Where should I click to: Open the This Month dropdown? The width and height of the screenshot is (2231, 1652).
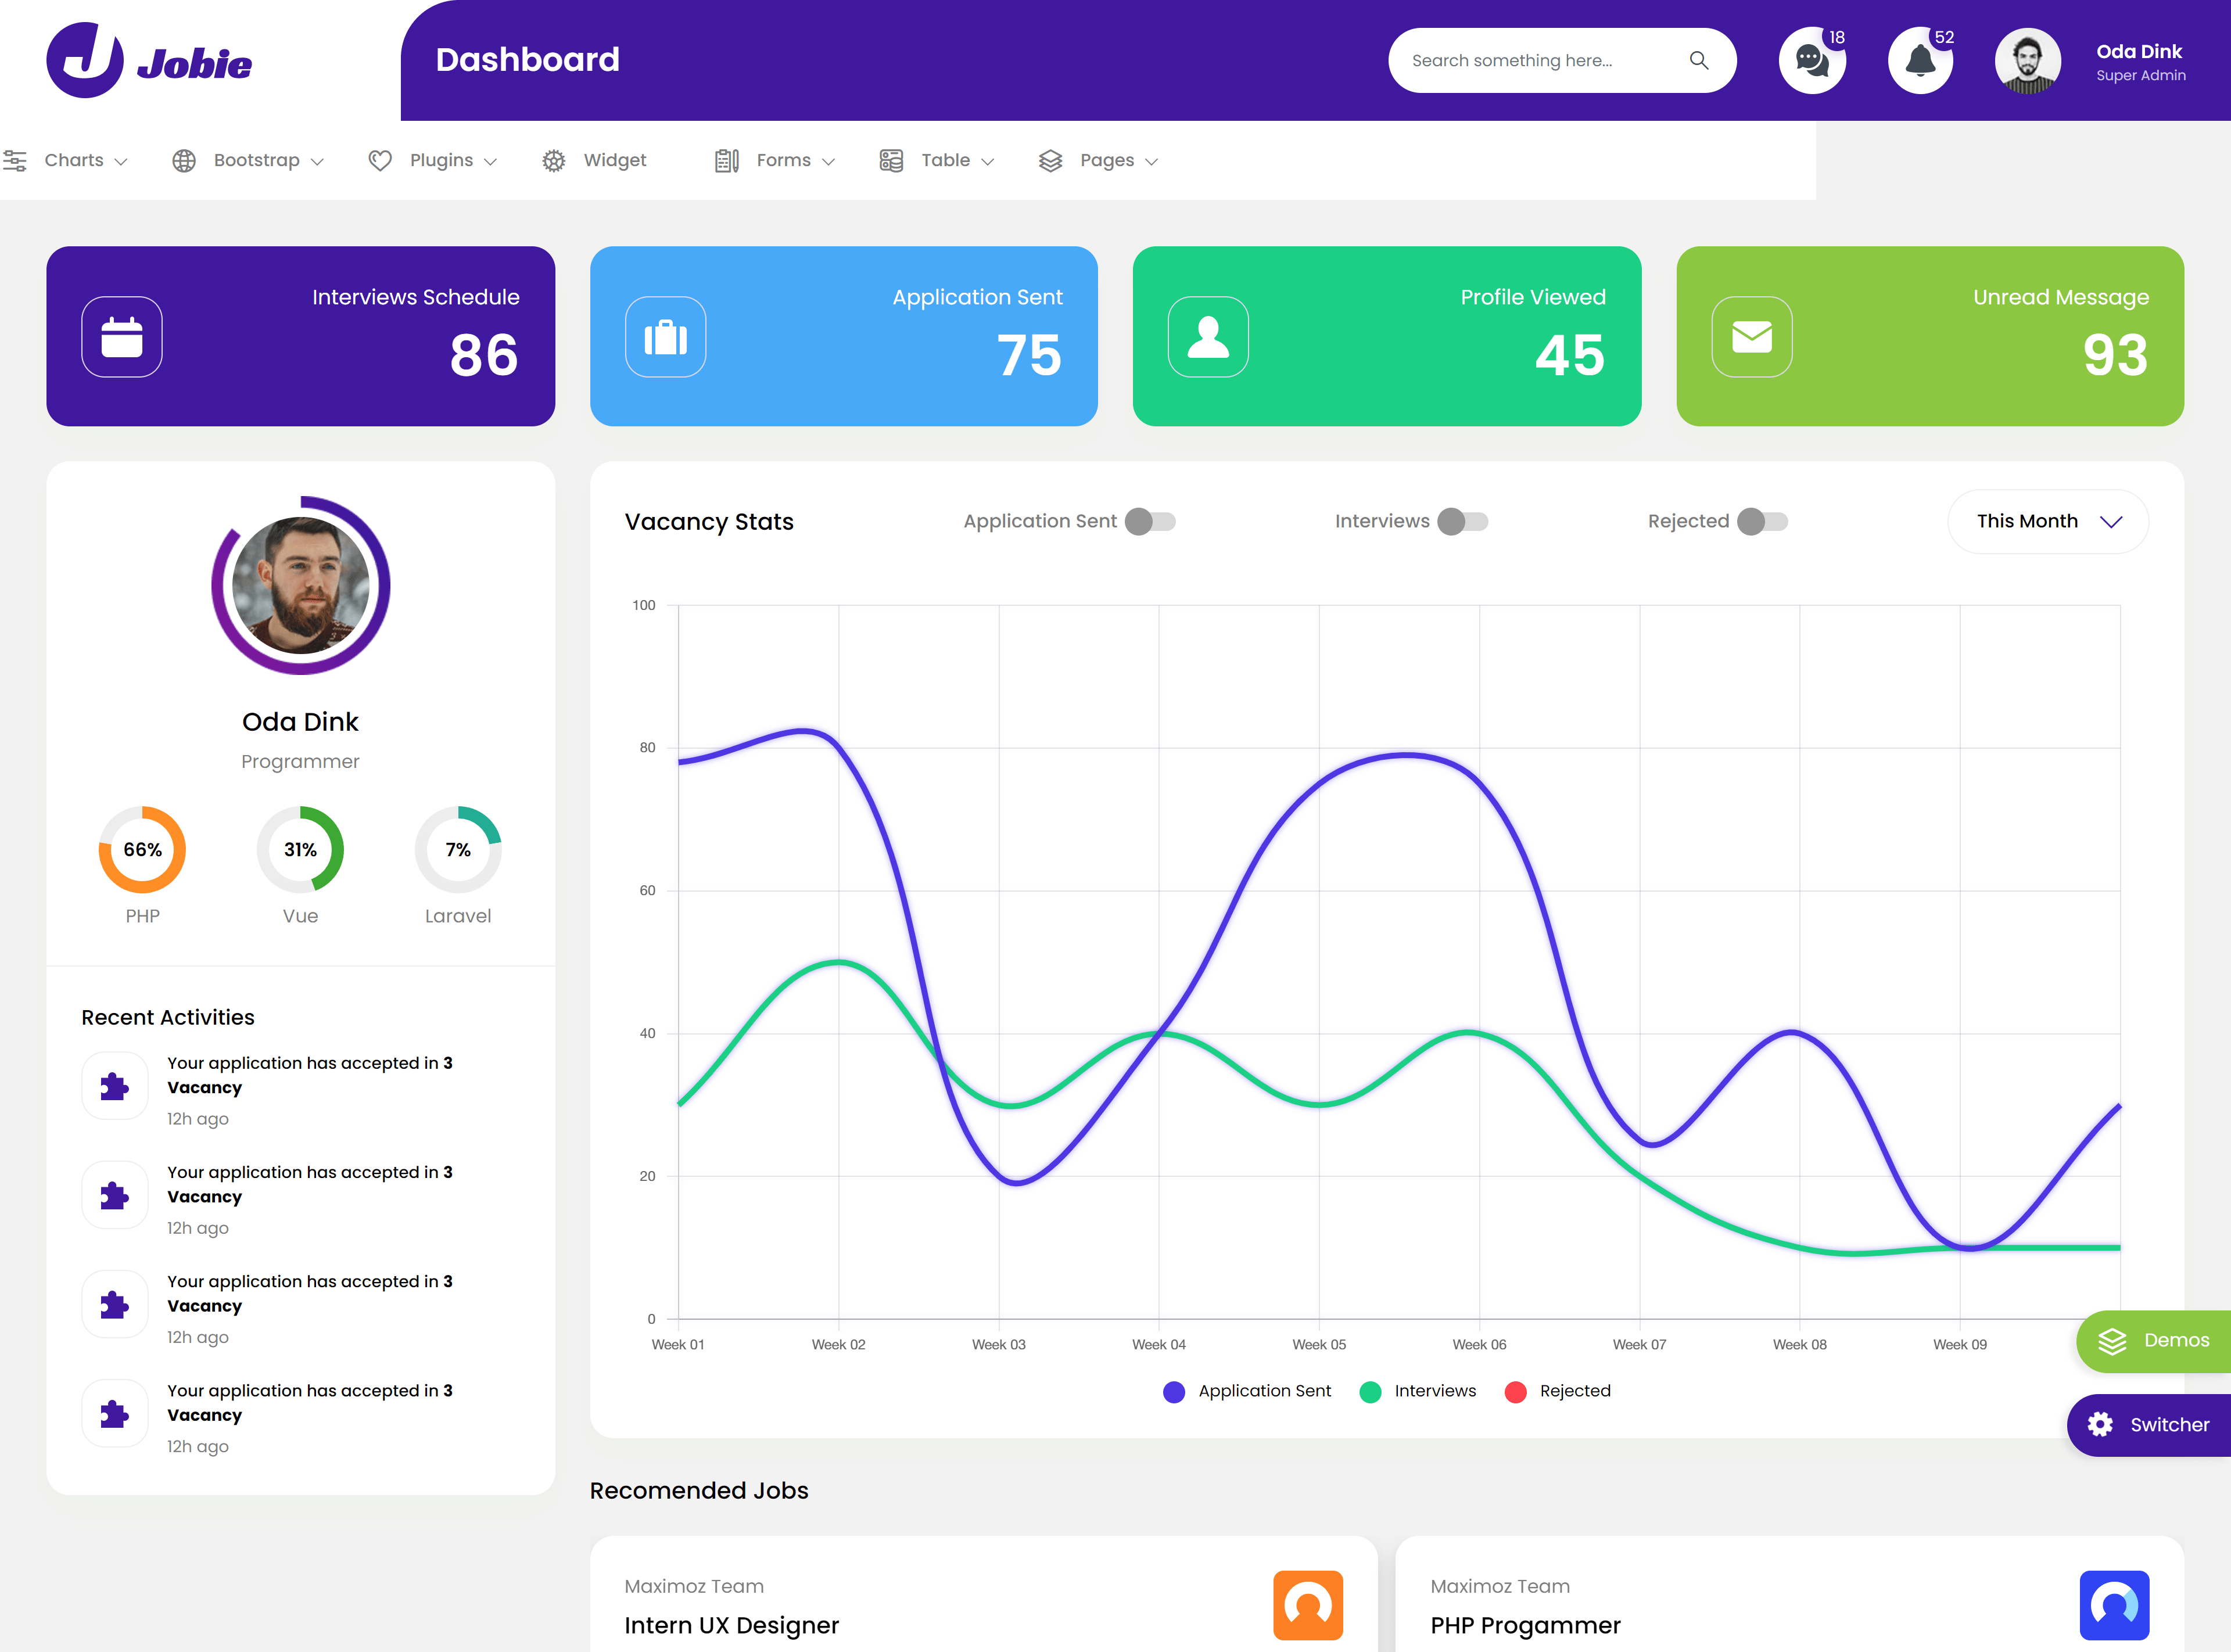(x=2047, y=521)
